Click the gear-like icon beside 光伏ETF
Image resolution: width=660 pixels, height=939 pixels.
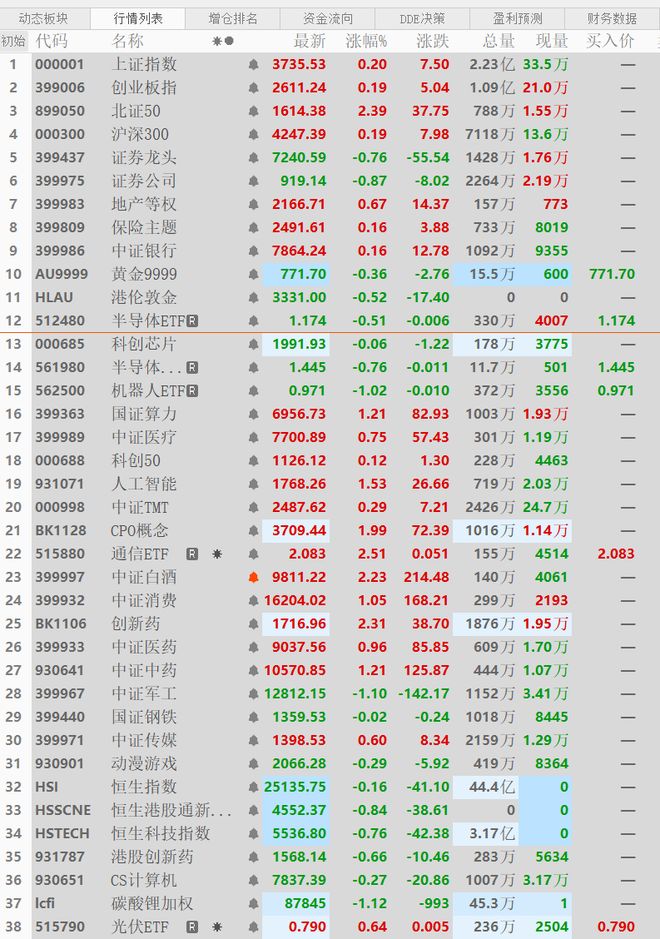[x=216, y=927]
